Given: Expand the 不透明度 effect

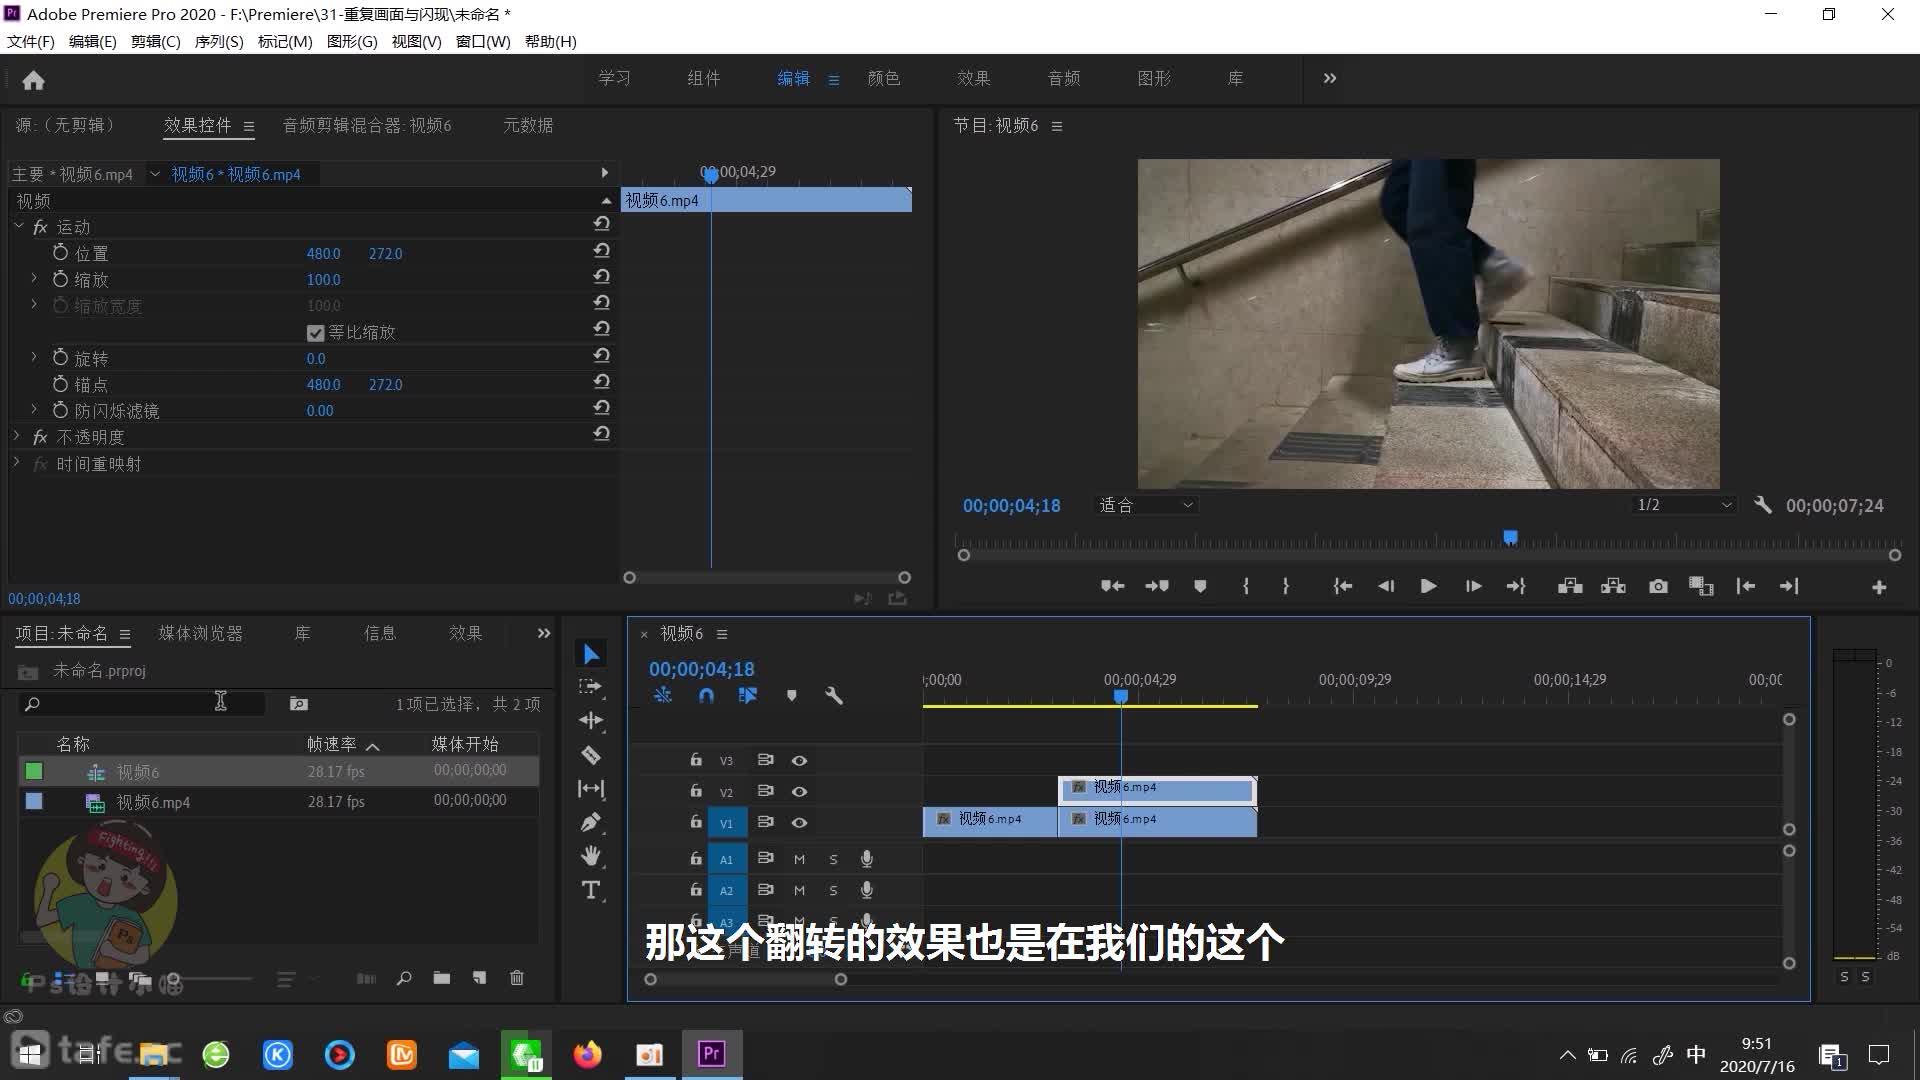Looking at the screenshot, I should click(x=16, y=437).
